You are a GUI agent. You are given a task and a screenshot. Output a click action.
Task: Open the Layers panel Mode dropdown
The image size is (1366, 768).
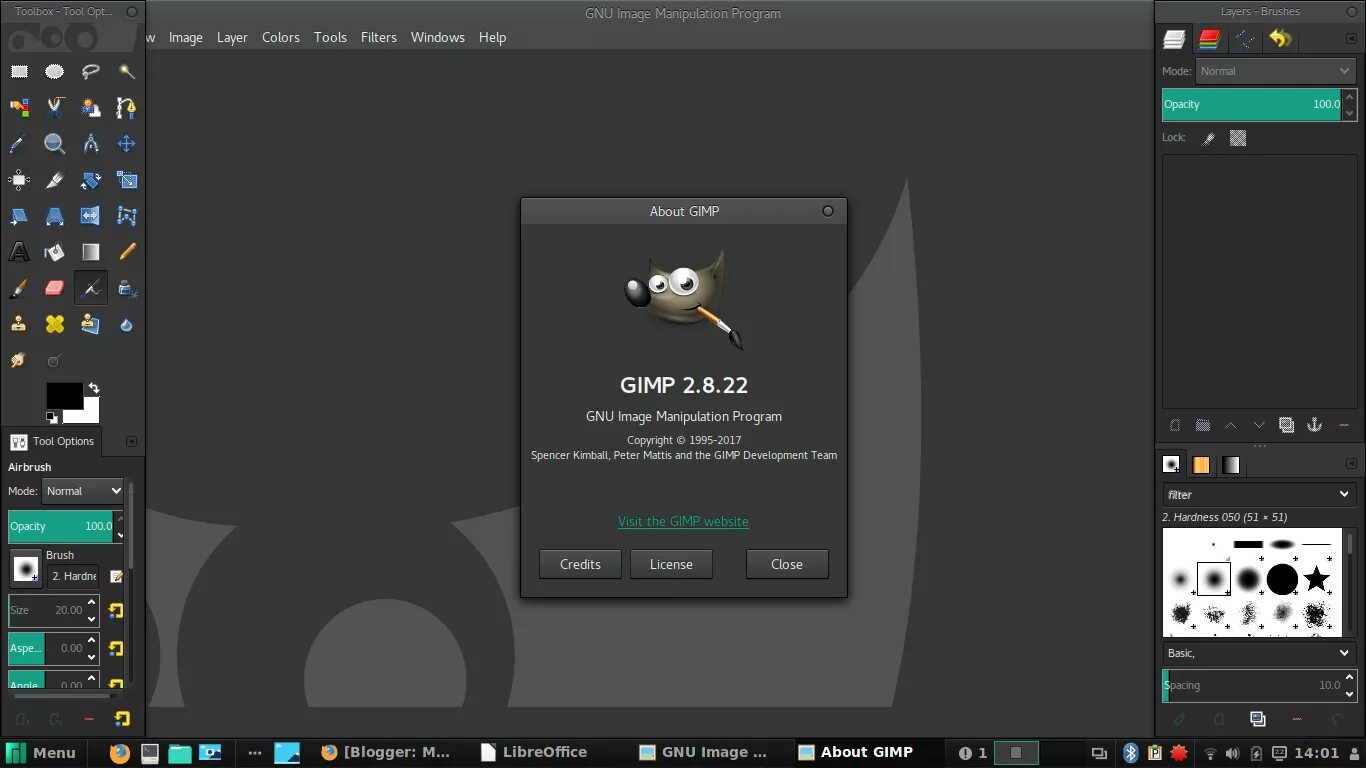coord(1276,71)
